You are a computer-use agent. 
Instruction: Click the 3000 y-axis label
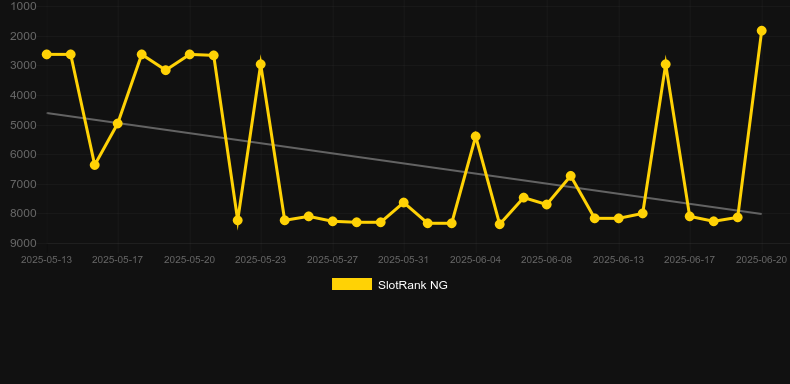24,66
